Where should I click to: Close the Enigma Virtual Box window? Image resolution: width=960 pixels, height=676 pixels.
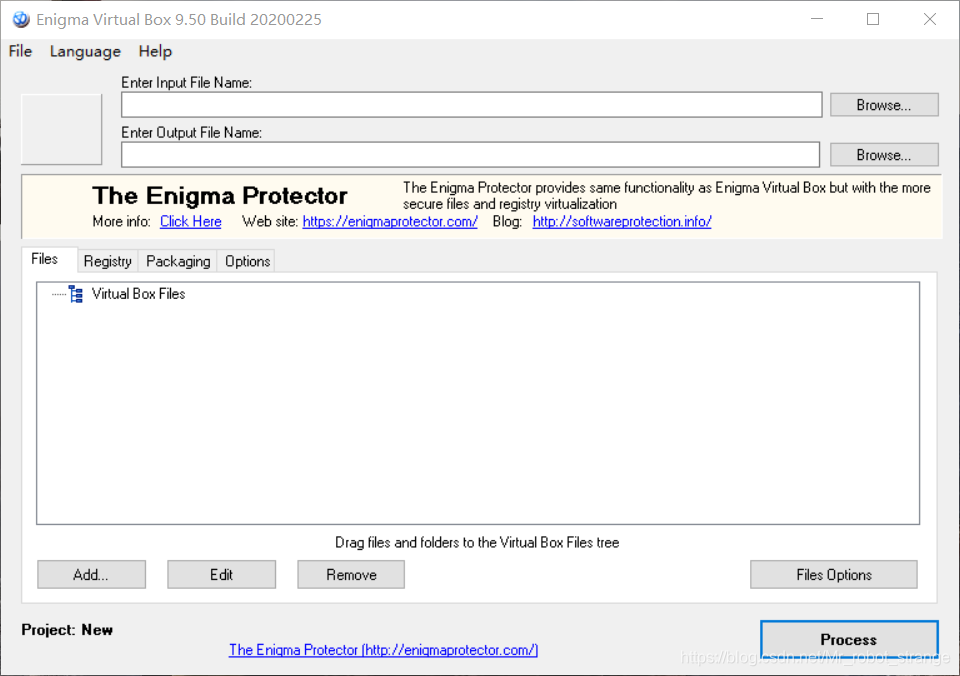coord(929,20)
